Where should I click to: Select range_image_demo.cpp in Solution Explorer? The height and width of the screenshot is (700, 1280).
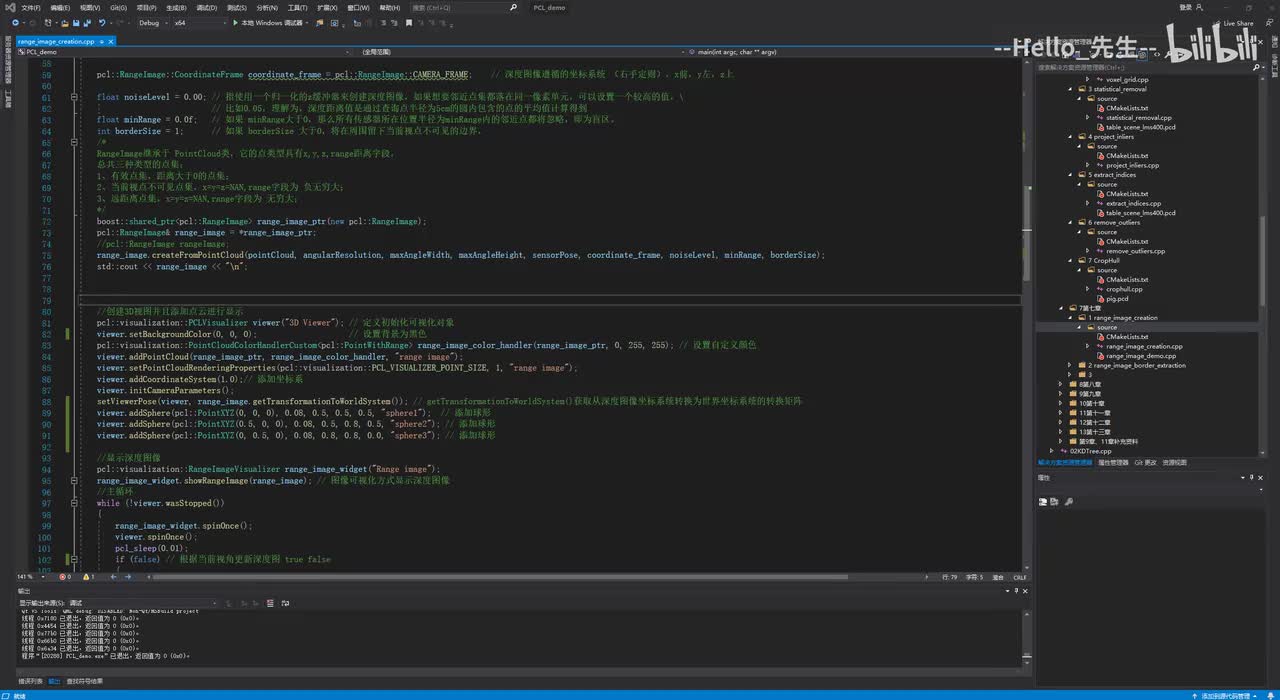tap(1141, 356)
